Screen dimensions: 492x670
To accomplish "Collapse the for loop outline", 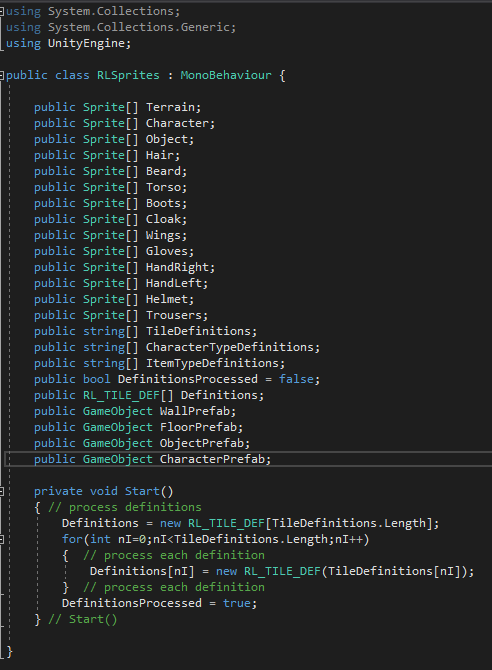I will pyautogui.click(x=2, y=539).
